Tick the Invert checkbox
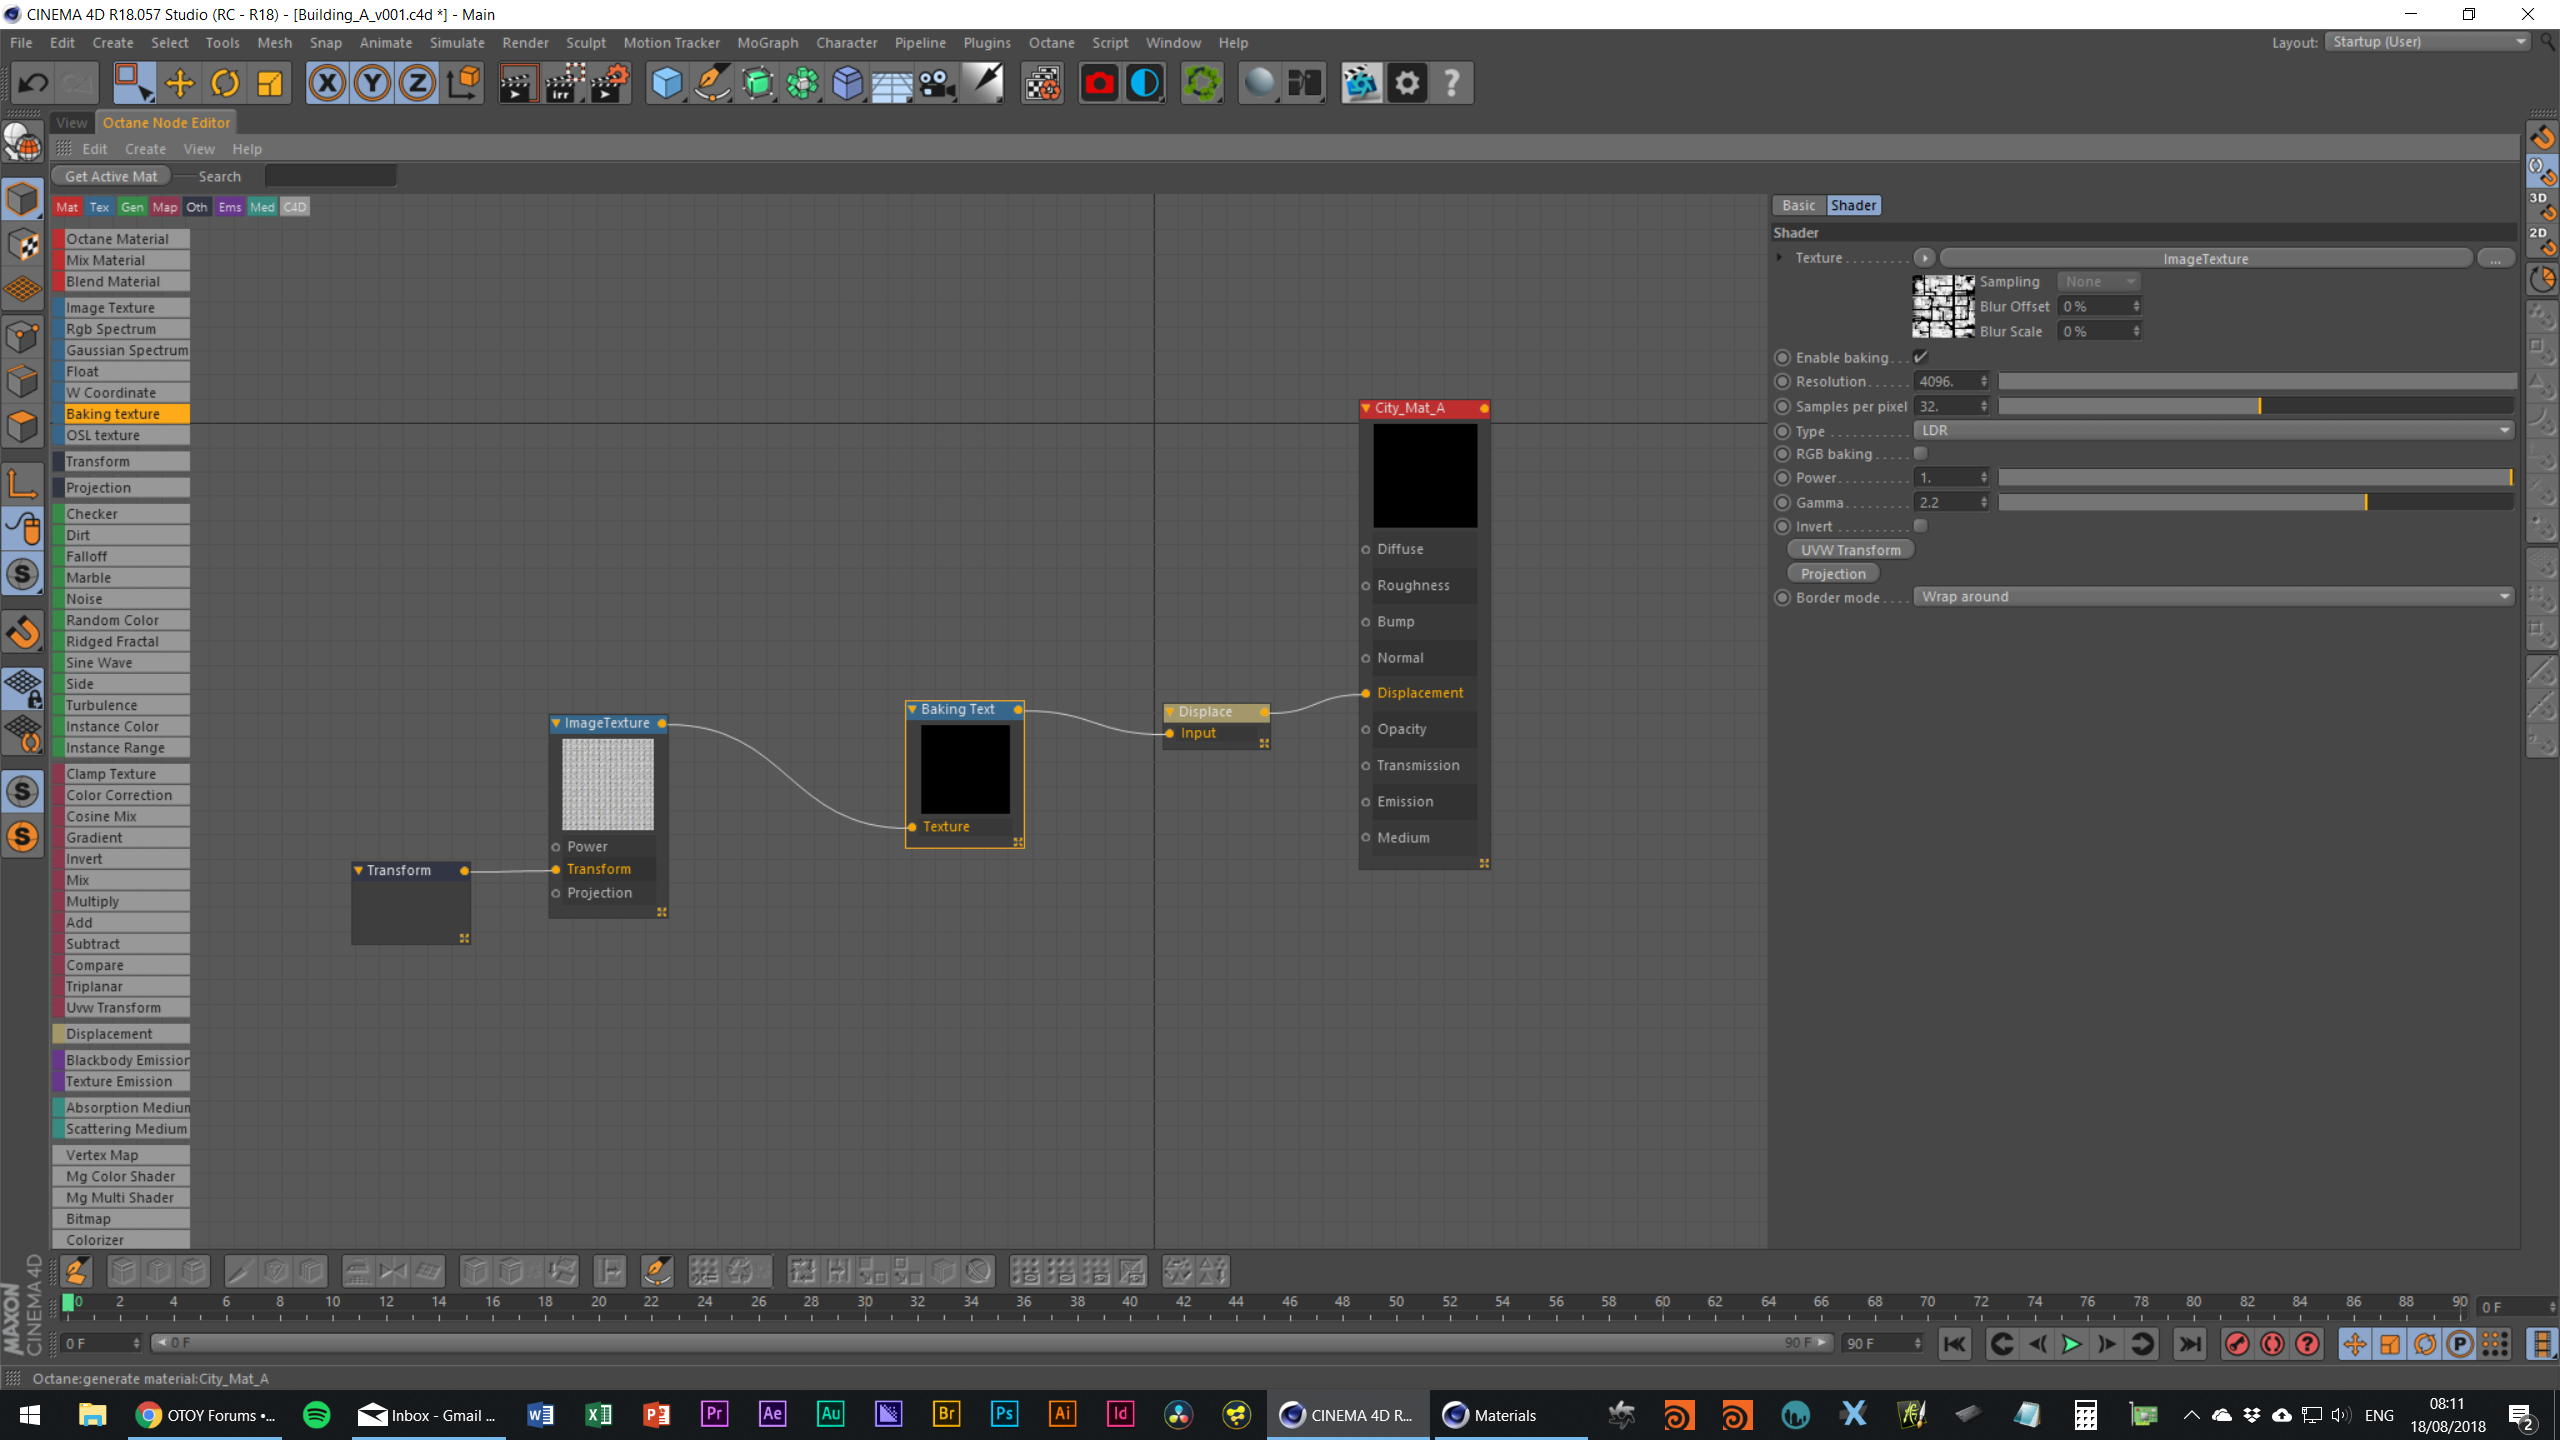The height and width of the screenshot is (1440, 2560). click(1920, 526)
